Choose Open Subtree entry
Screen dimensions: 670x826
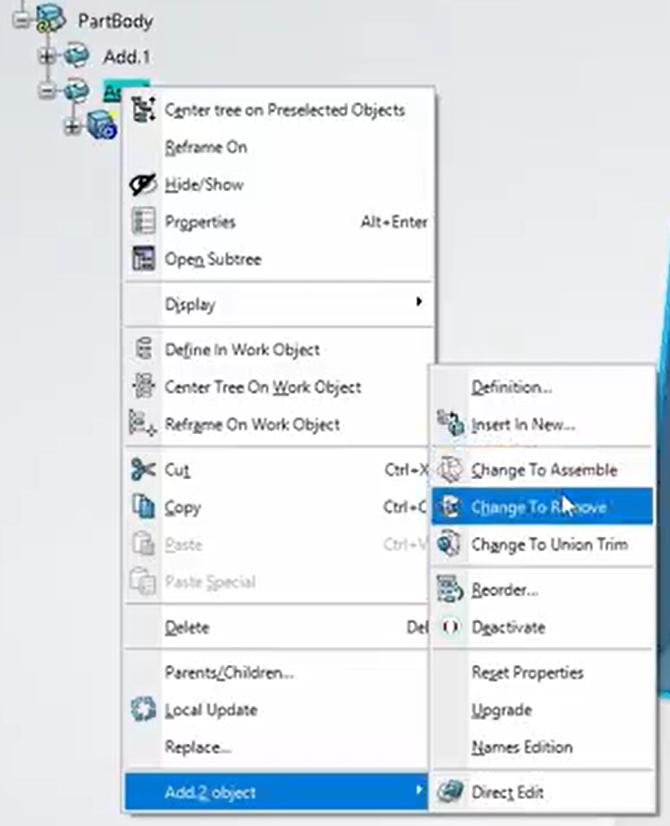[x=280, y=259]
